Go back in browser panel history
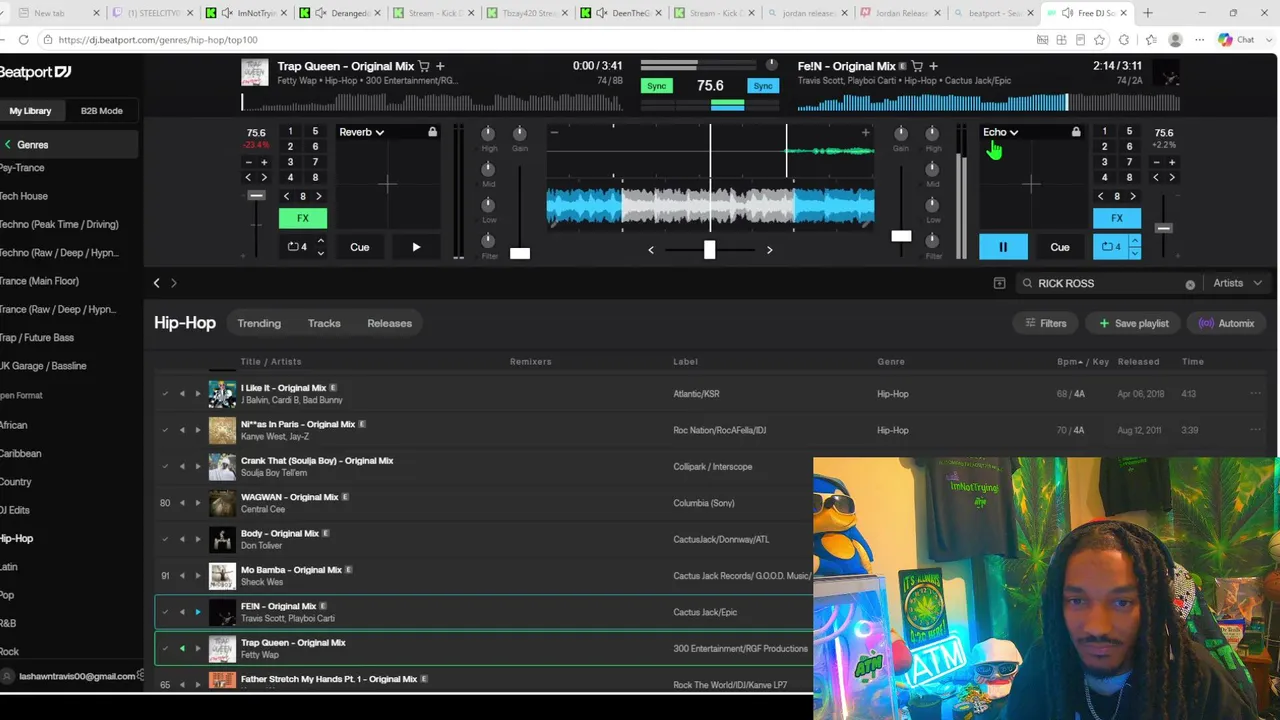This screenshot has height=720, width=1280. pos(156,283)
